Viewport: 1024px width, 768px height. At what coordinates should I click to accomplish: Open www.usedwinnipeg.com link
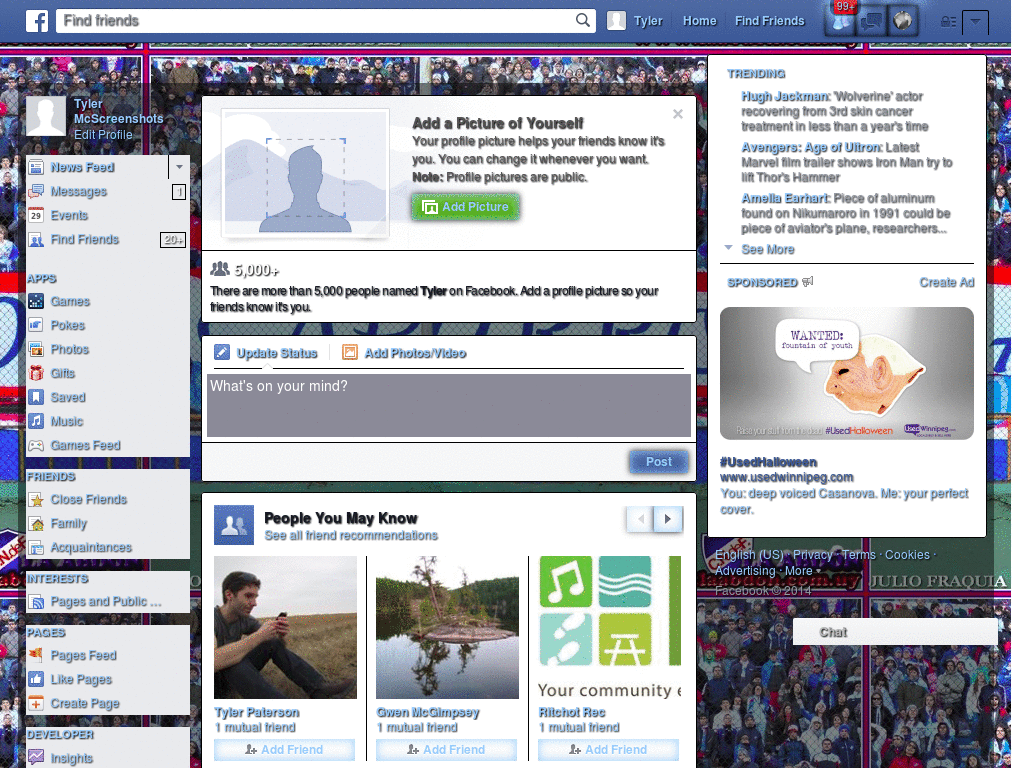coord(786,477)
